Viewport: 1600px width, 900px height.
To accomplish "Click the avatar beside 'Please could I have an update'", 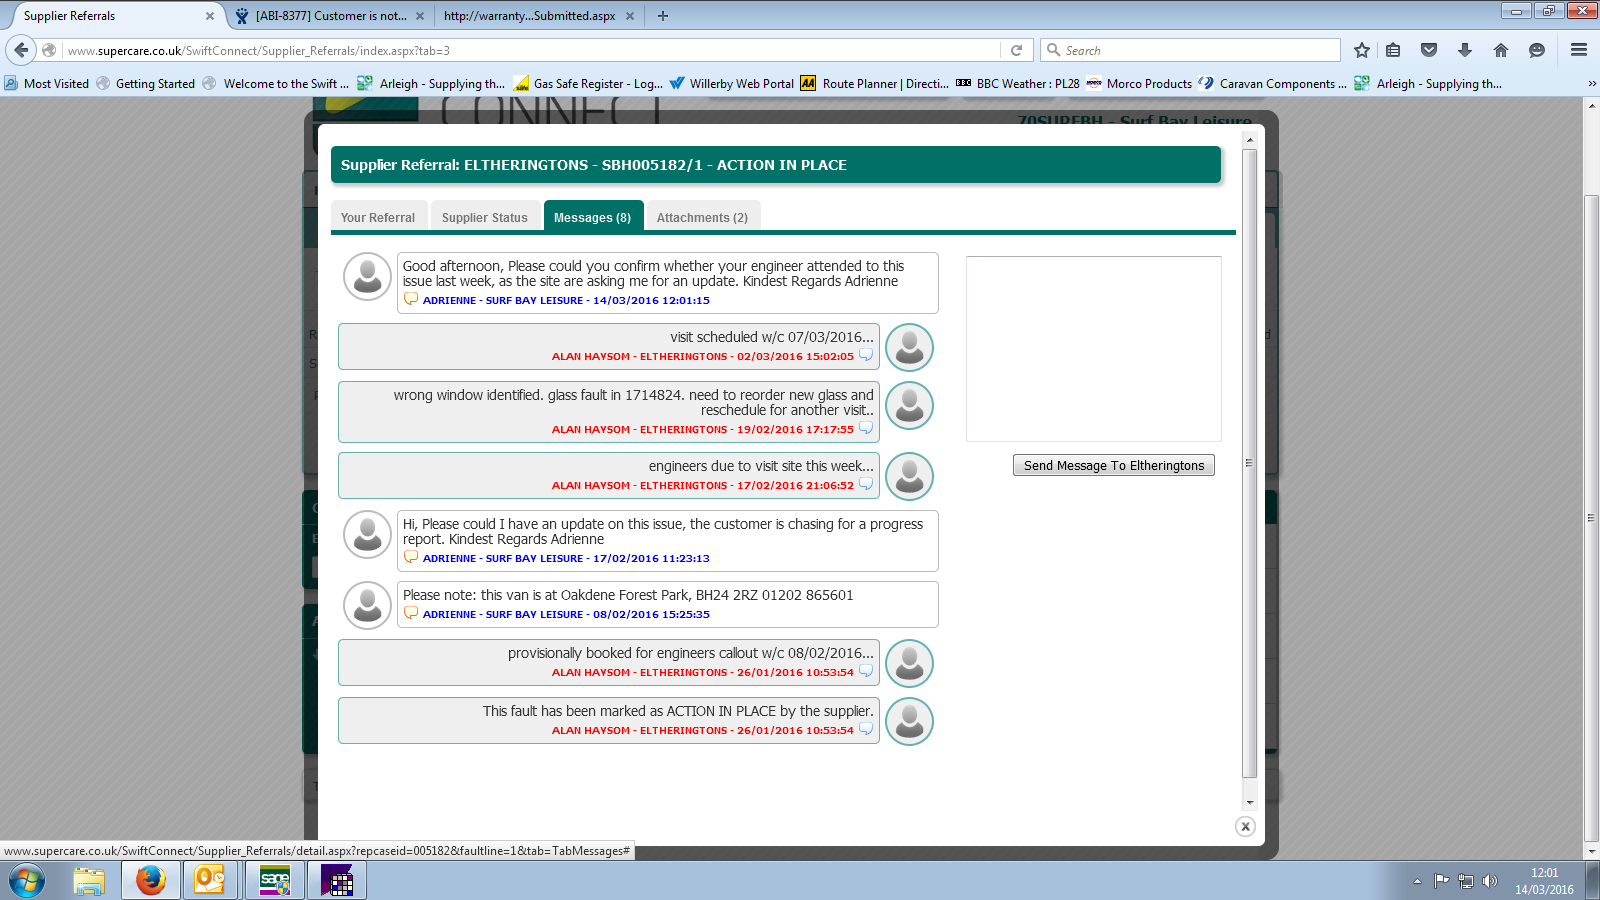I will coord(367,535).
